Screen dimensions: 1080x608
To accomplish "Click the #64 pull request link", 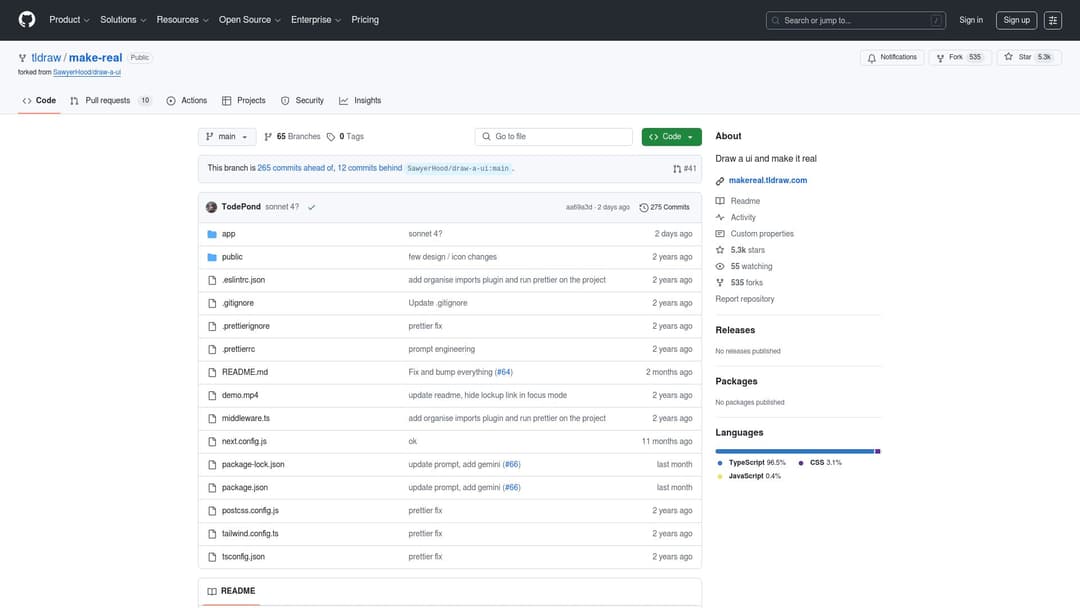I will click(x=503, y=373).
